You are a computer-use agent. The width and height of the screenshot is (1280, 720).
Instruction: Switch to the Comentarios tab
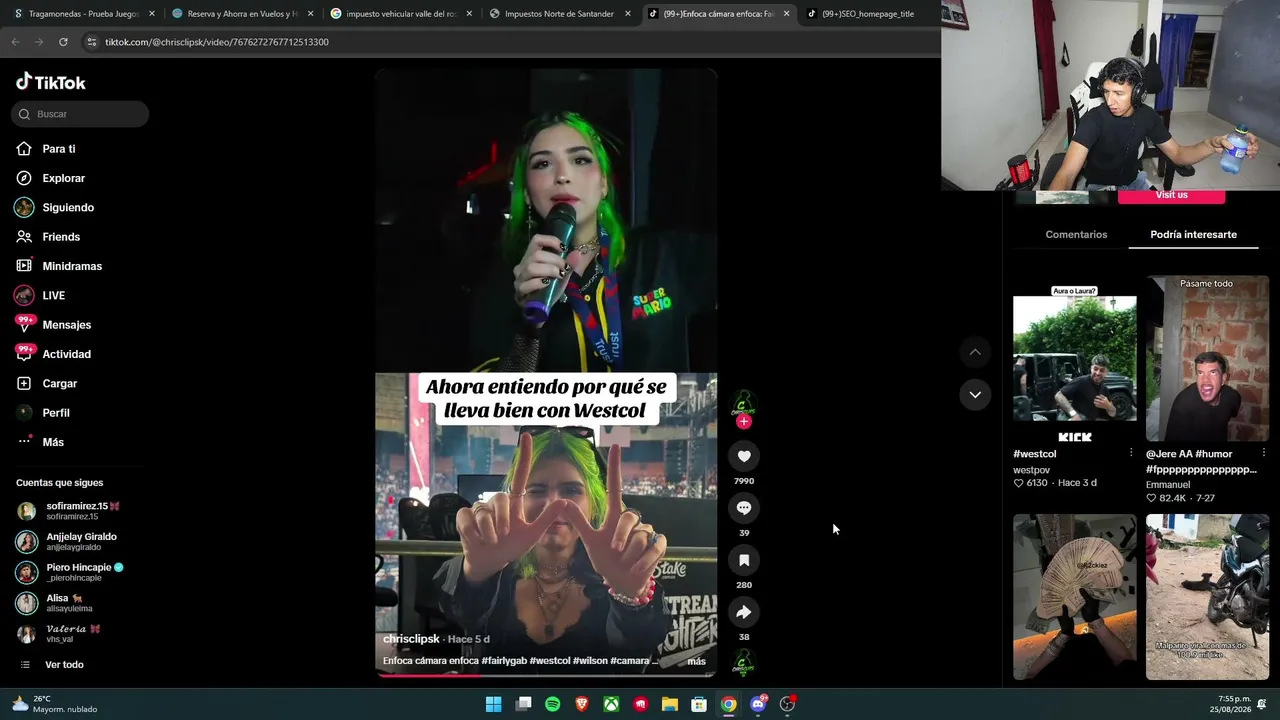tap(1076, 234)
